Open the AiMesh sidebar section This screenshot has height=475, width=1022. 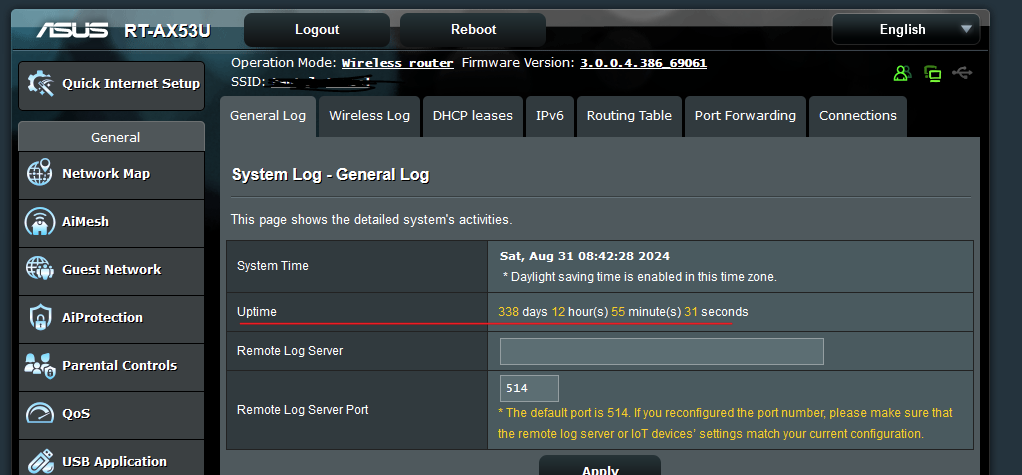coord(86,221)
